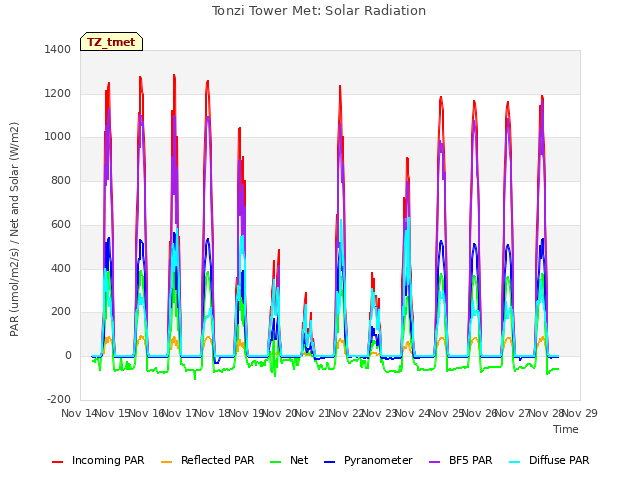Click the low Nov 21 radiation peak

(x=306, y=293)
